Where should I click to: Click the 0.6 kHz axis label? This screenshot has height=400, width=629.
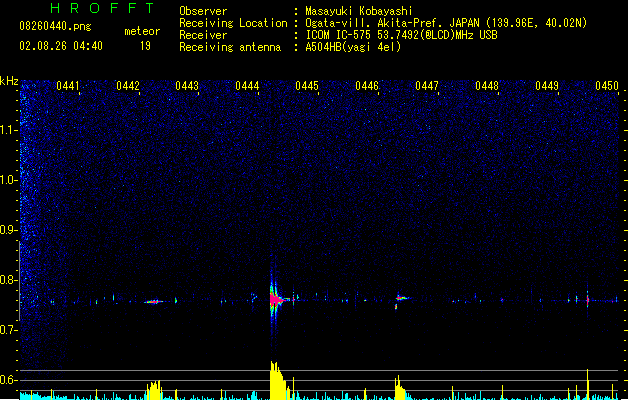(x=8, y=380)
